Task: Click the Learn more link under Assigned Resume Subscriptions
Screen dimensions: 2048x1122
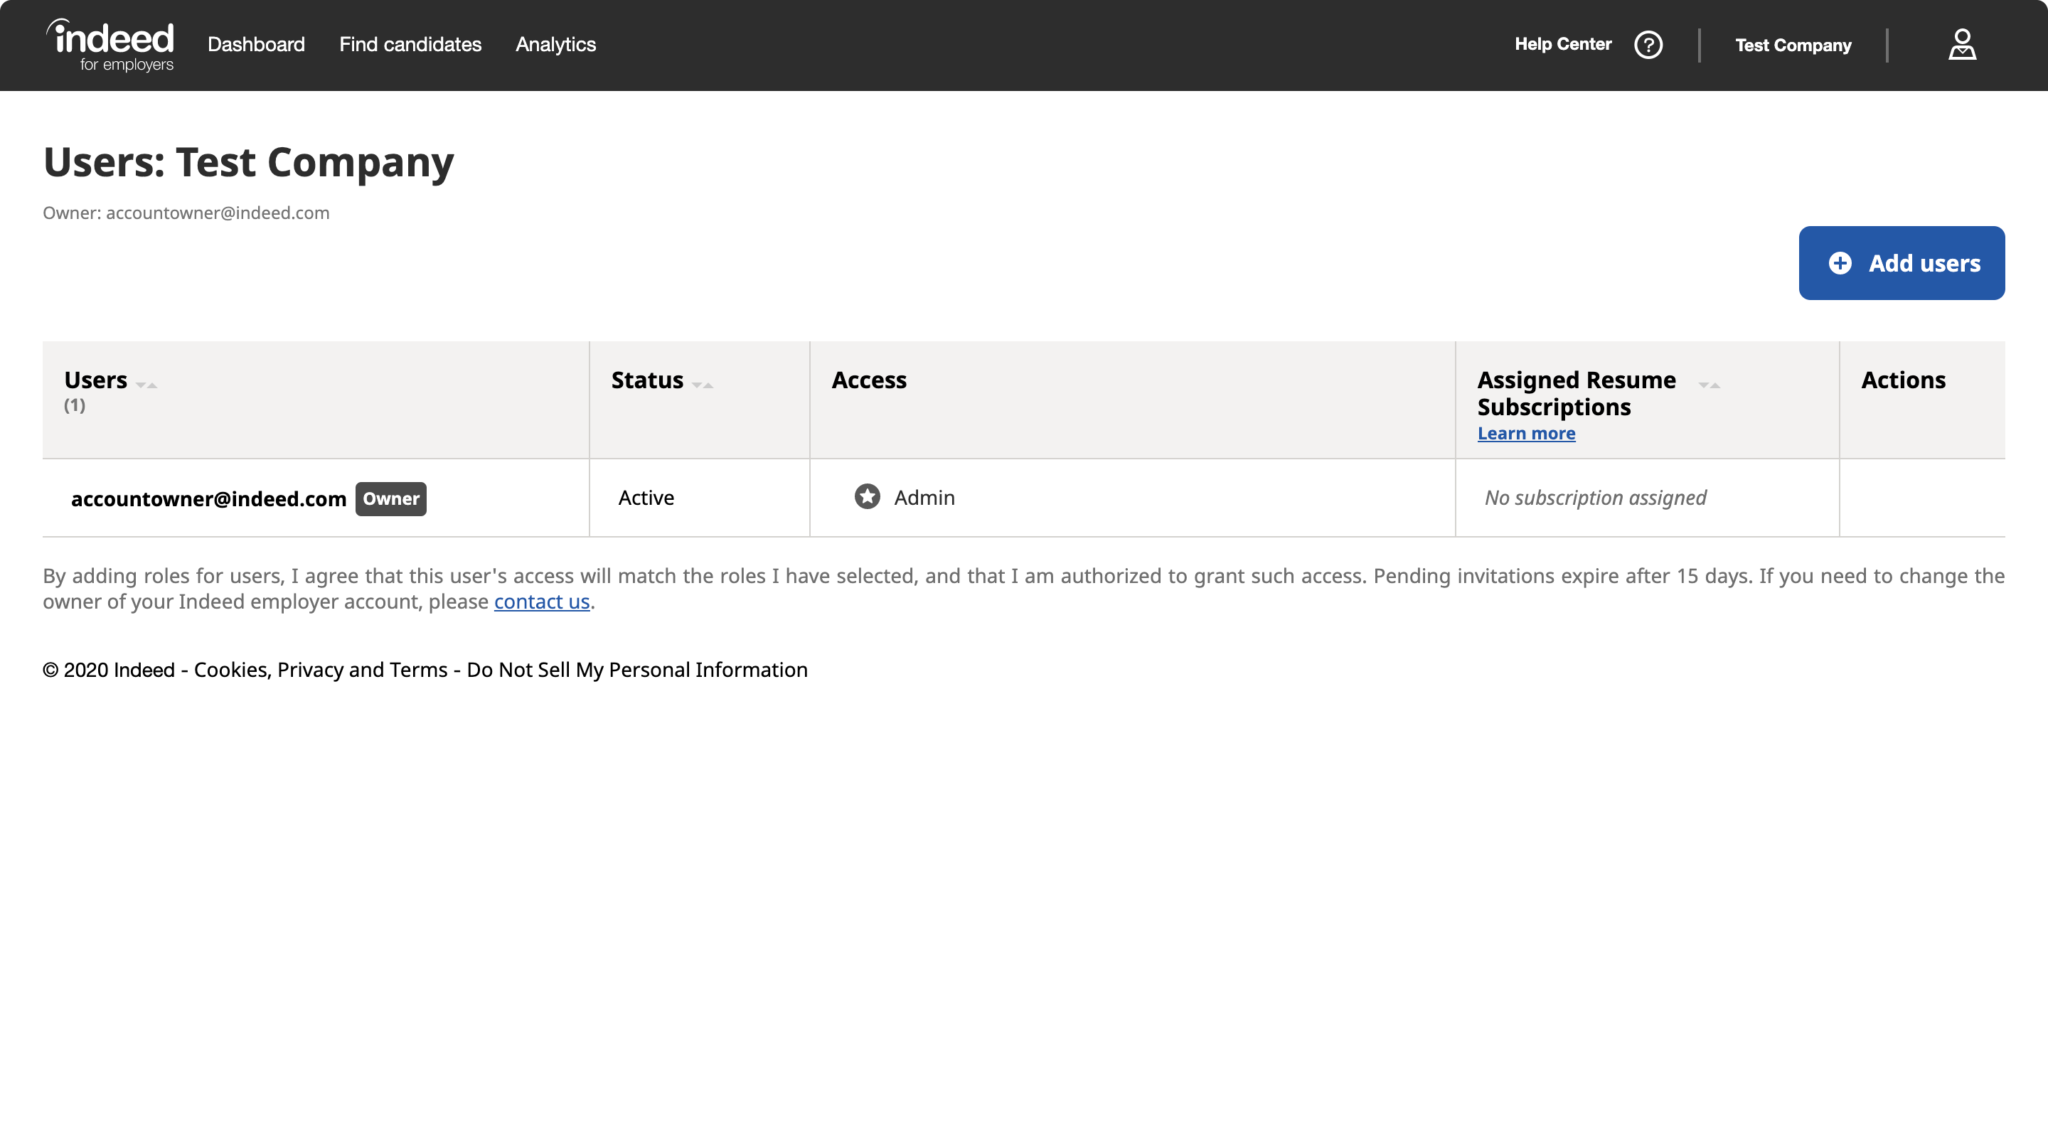Action: coord(1525,433)
